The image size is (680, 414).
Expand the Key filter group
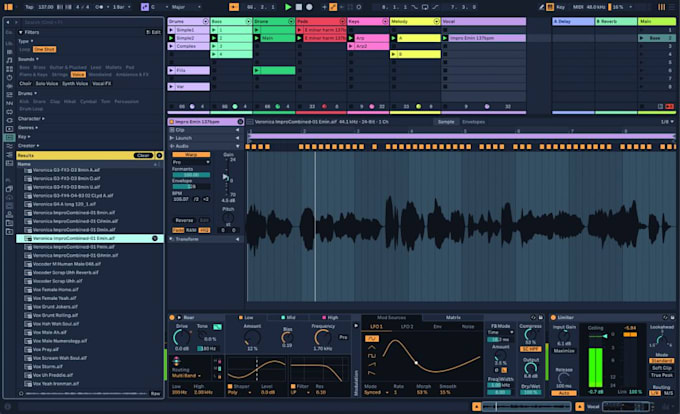click(24, 137)
